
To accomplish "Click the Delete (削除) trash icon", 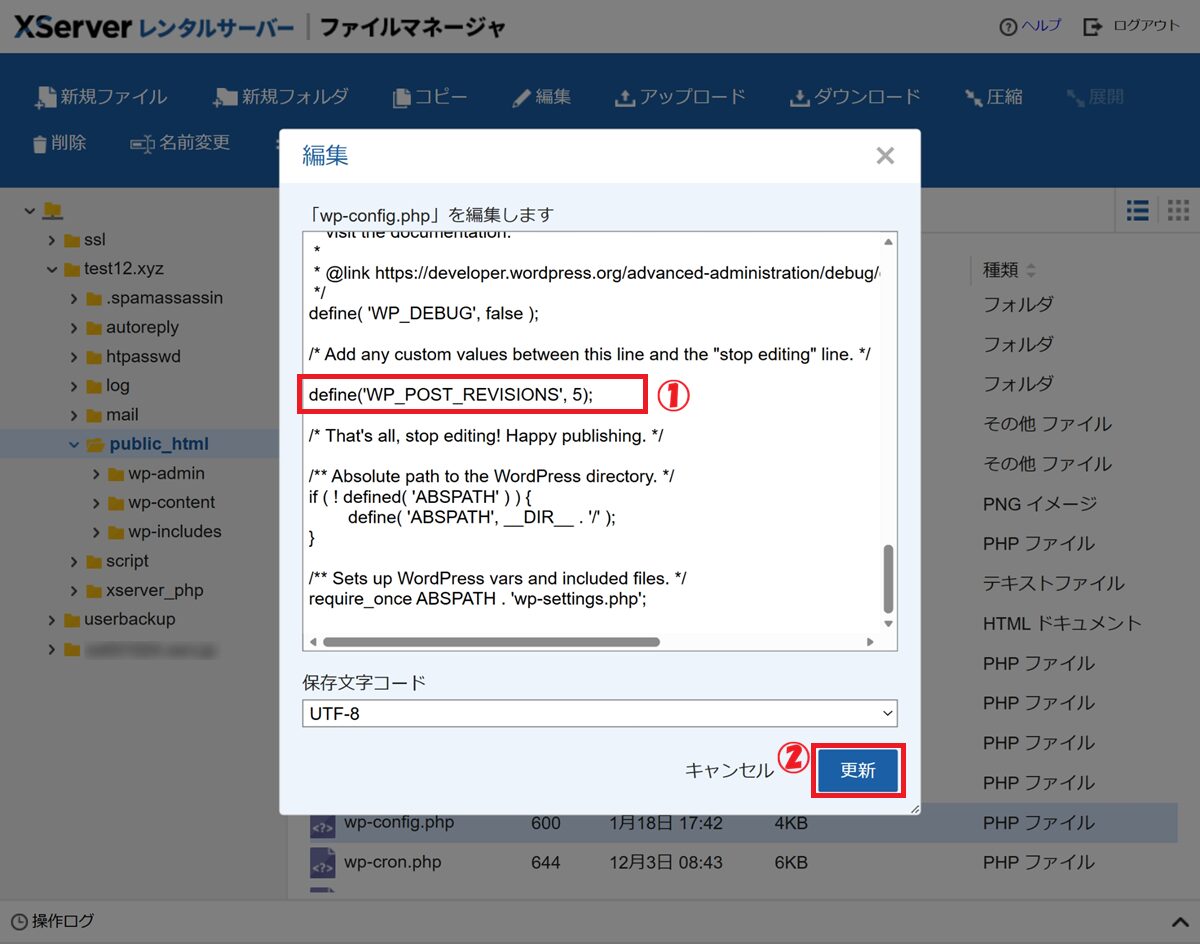I will coord(40,144).
